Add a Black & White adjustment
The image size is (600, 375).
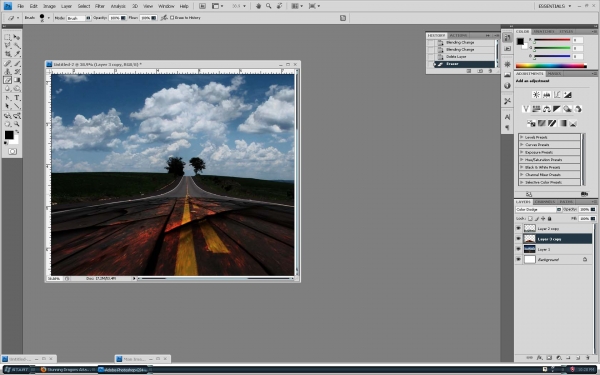(x=557, y=109)
